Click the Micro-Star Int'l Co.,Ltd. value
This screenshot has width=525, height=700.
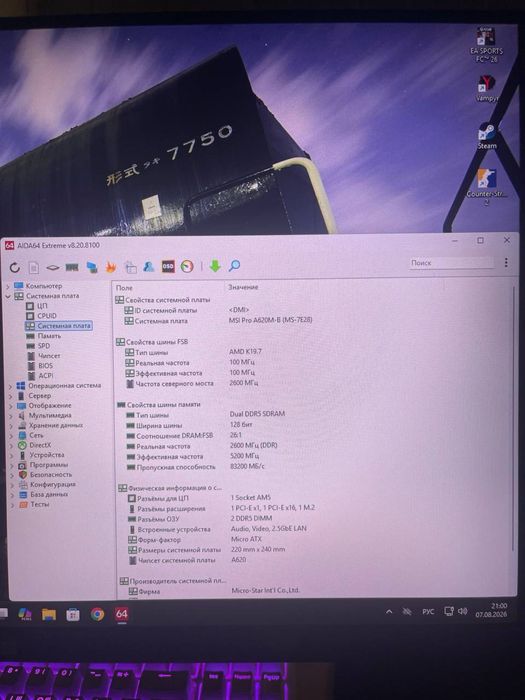266,591
